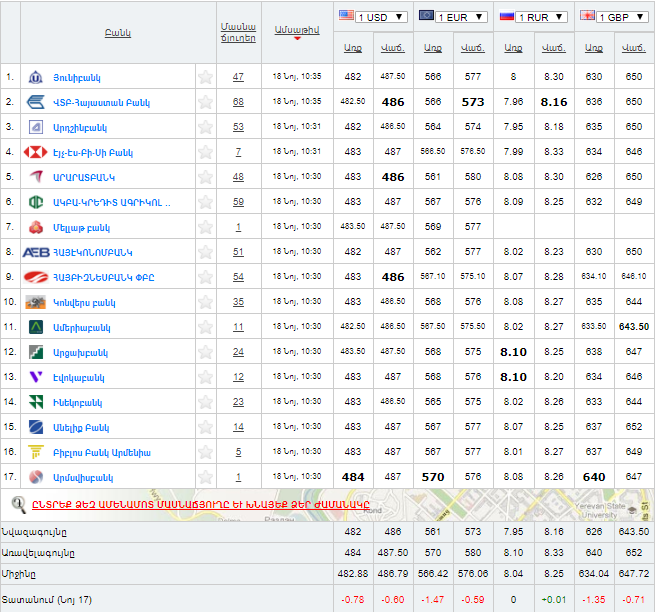Screen dimensions: 655x612
Task: Sort by RUR buy column header
Action: pyautogui.click(x=513, y=48)
